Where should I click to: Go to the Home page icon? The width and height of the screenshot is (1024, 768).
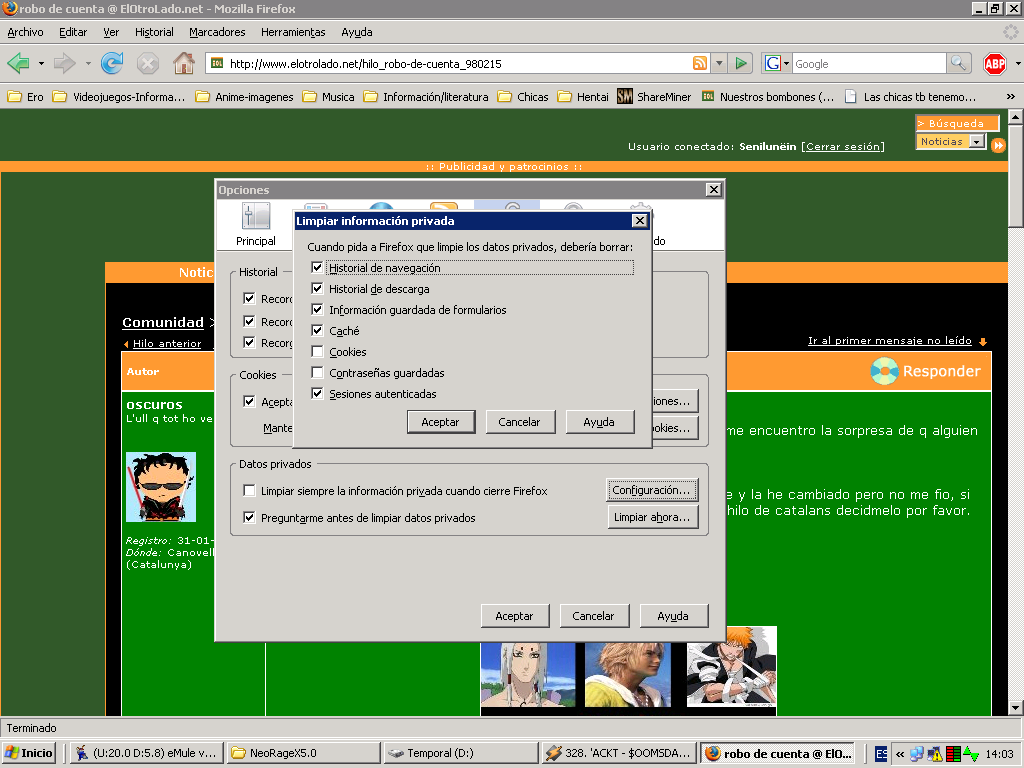coord(184,63)
